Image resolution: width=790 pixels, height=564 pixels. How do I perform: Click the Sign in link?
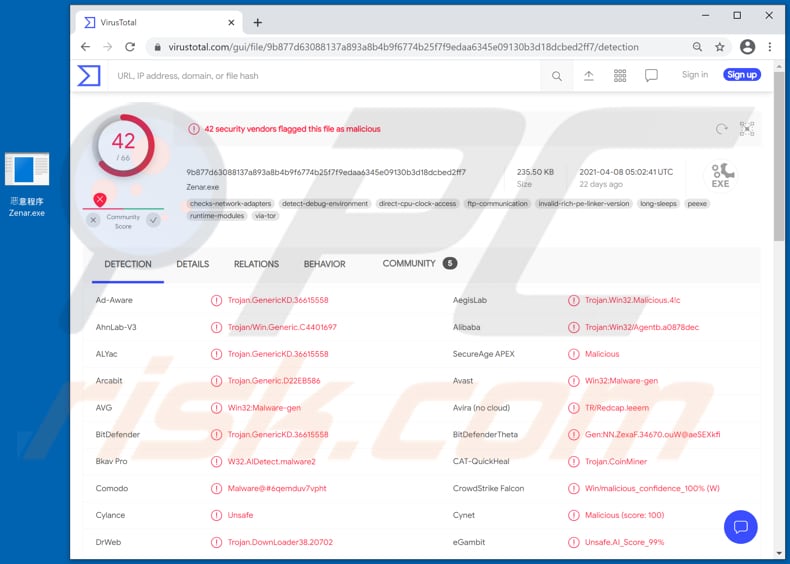[x=695, y=75]
